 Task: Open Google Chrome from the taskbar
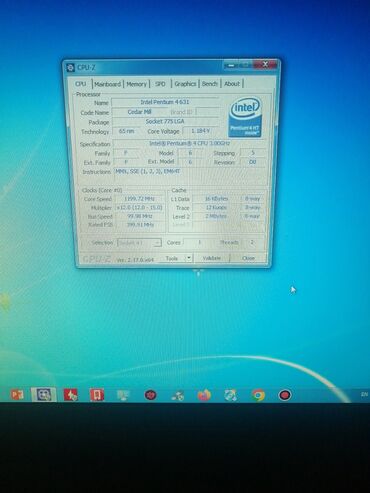pos(258,395)
